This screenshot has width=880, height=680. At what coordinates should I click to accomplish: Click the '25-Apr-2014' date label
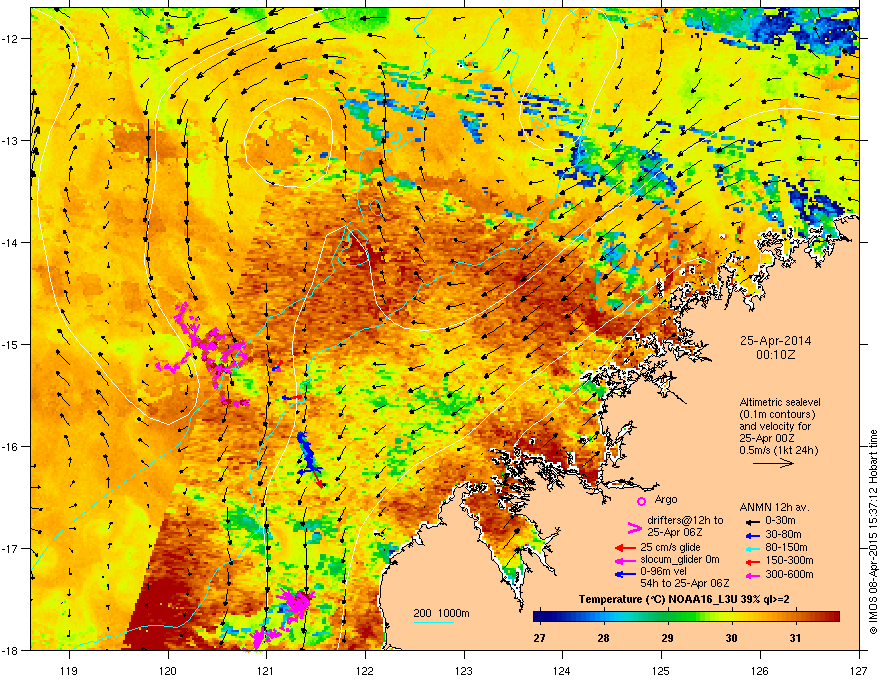[775, 341]
